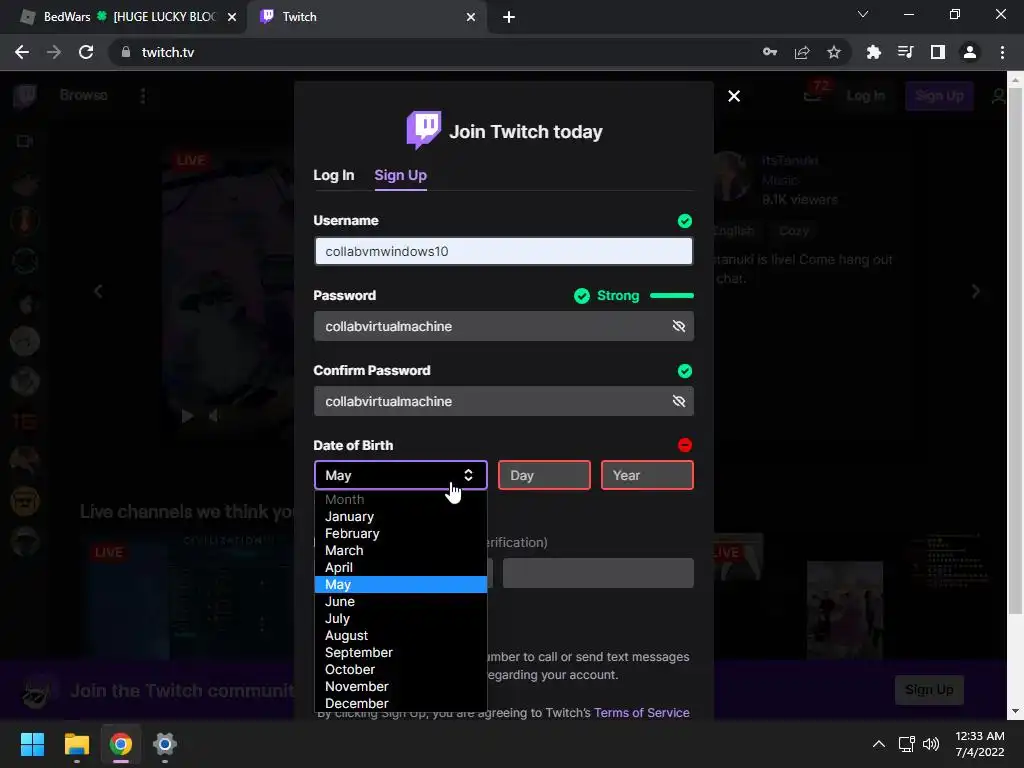
Task: Open the Twitch nav three-dot more menu
Action: [143, 96]
